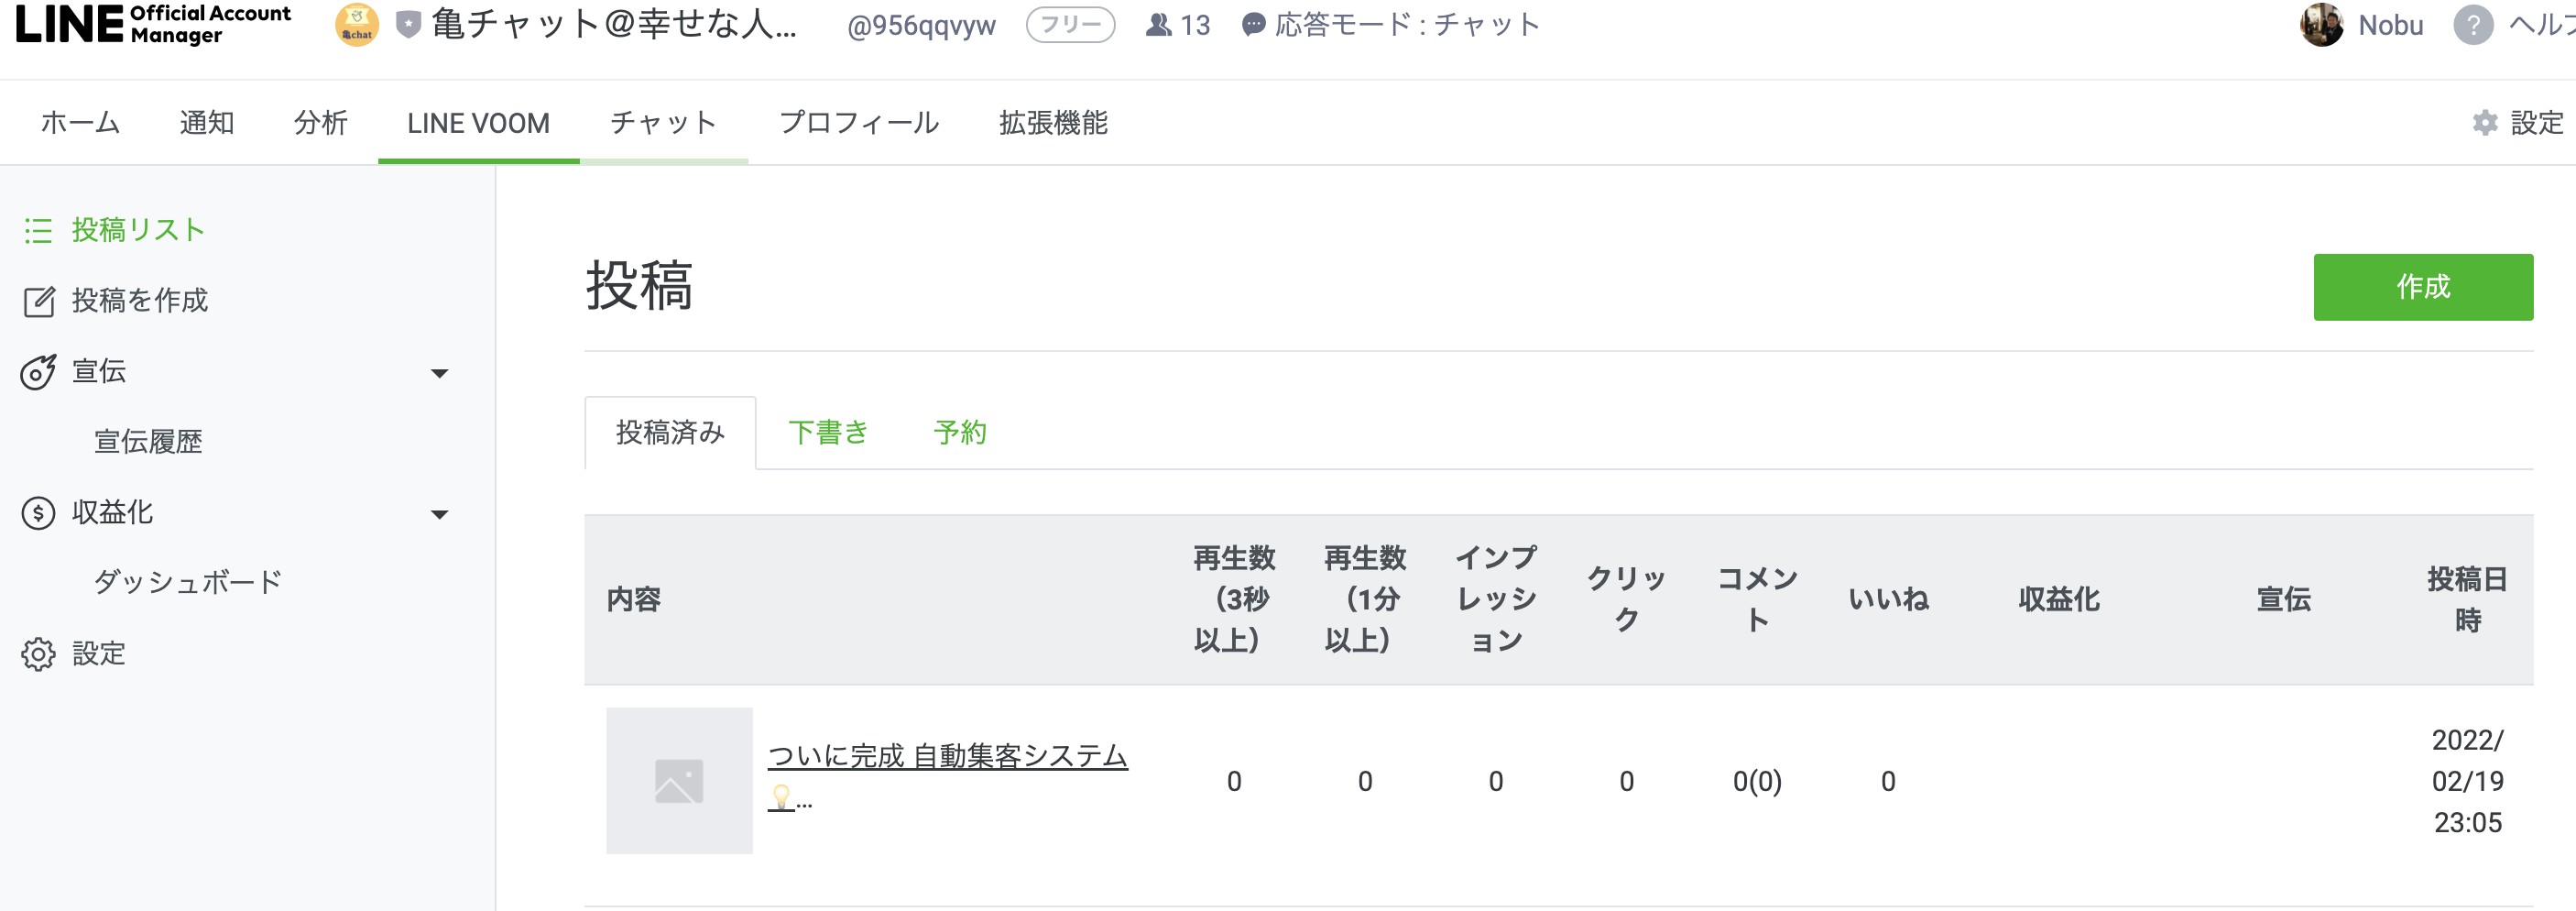Click the 収益化 dollar coin icon
Viewport: 2576px width, 911px height.
pyautogui.click(x=38, y=513)
